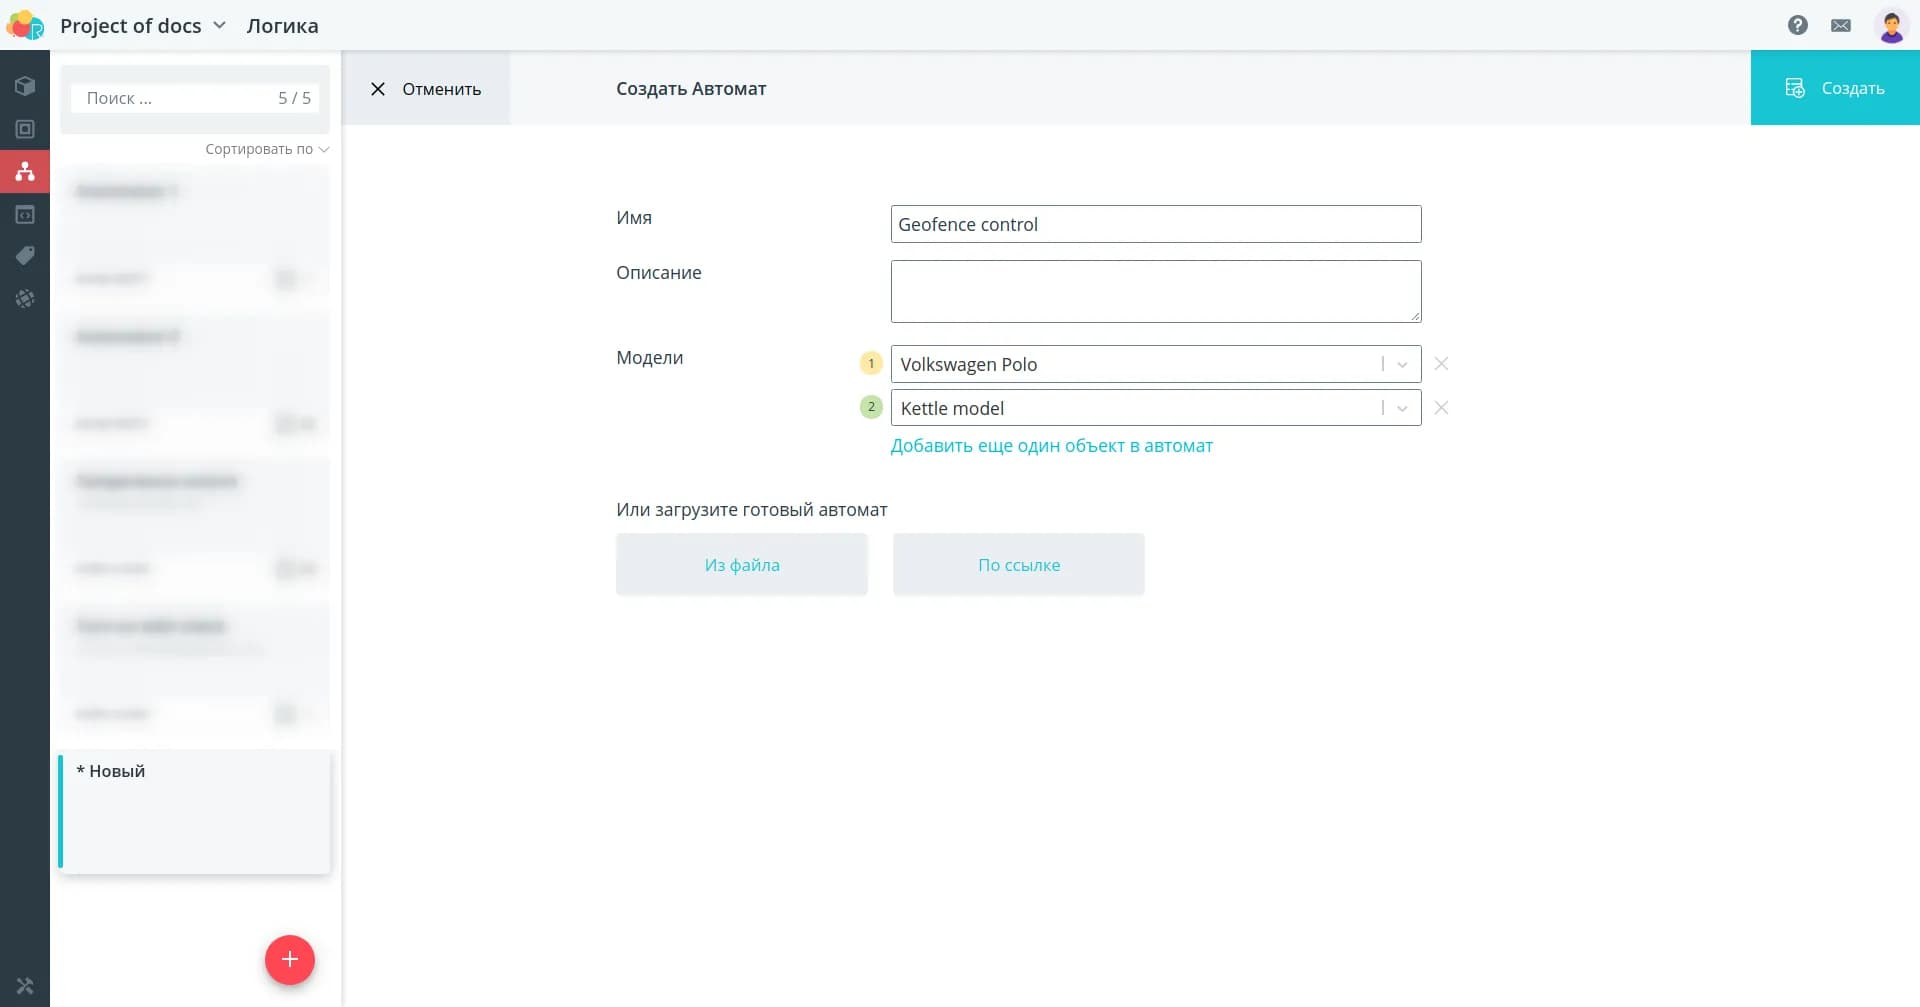Click the 'Создать' button
This screenshot has width=1920, height=1007.
coord(1834,88)
